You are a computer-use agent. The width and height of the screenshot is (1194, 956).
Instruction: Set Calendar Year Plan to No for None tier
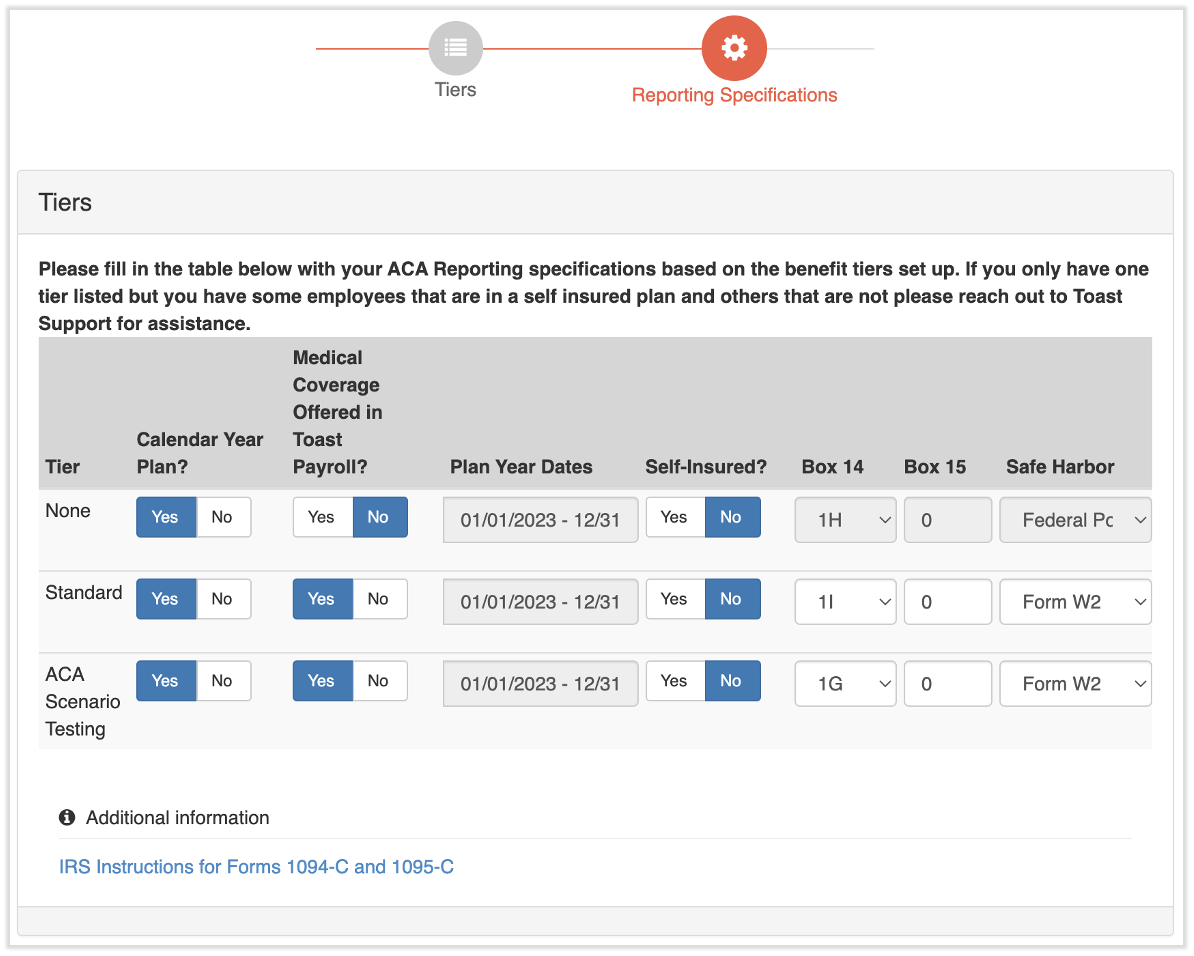(x=222, y=517)
